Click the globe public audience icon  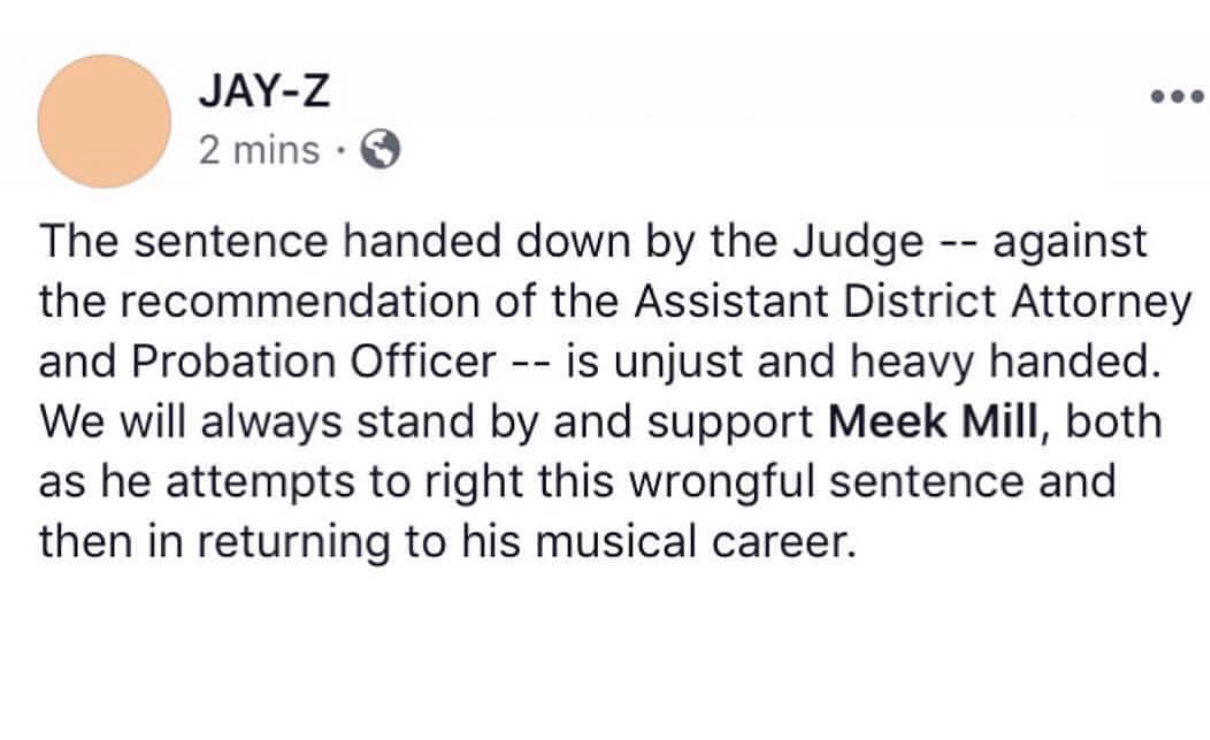point(380,151)
